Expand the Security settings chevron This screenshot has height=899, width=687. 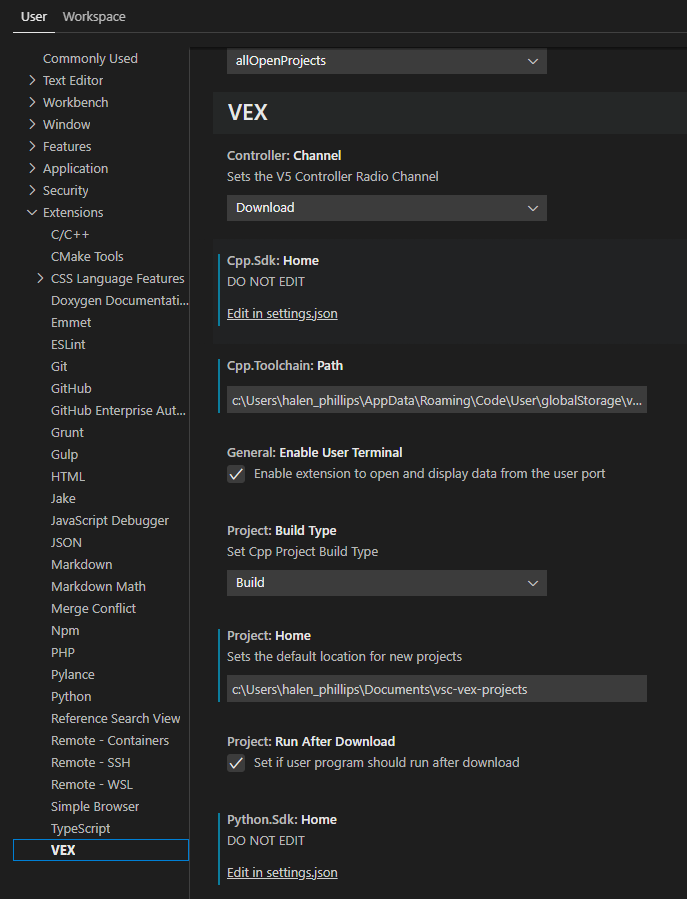click(x=32, y=191)
